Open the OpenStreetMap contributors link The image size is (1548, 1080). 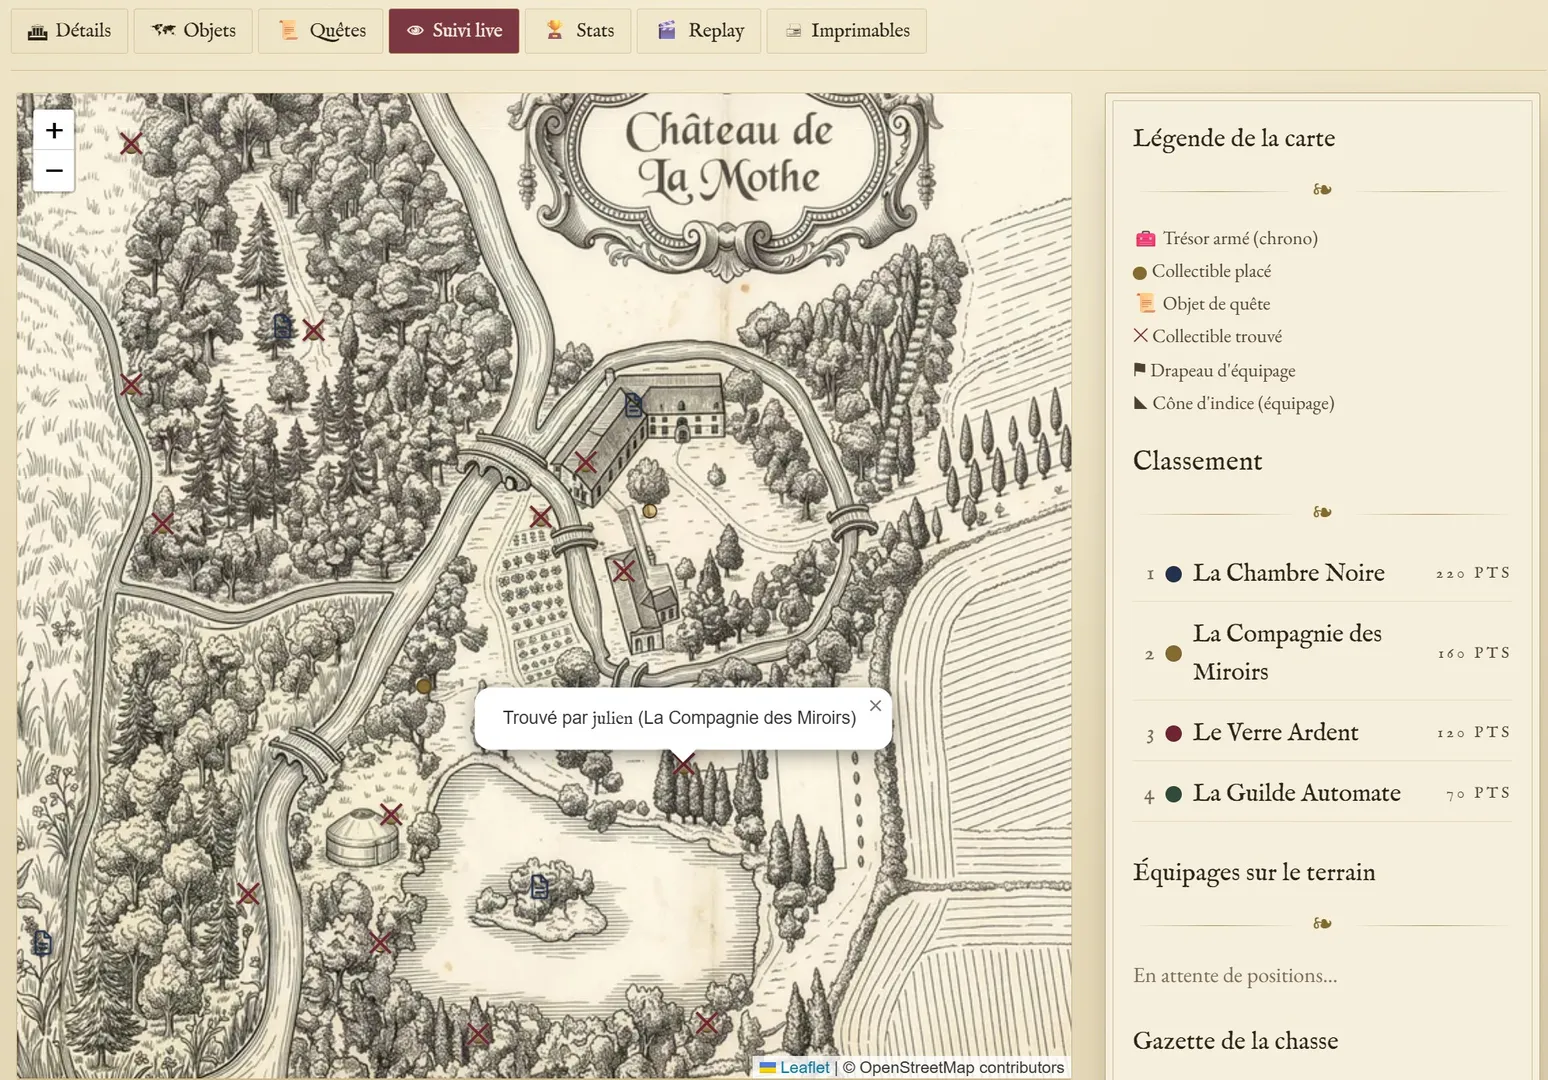[x=961, y=1067]
